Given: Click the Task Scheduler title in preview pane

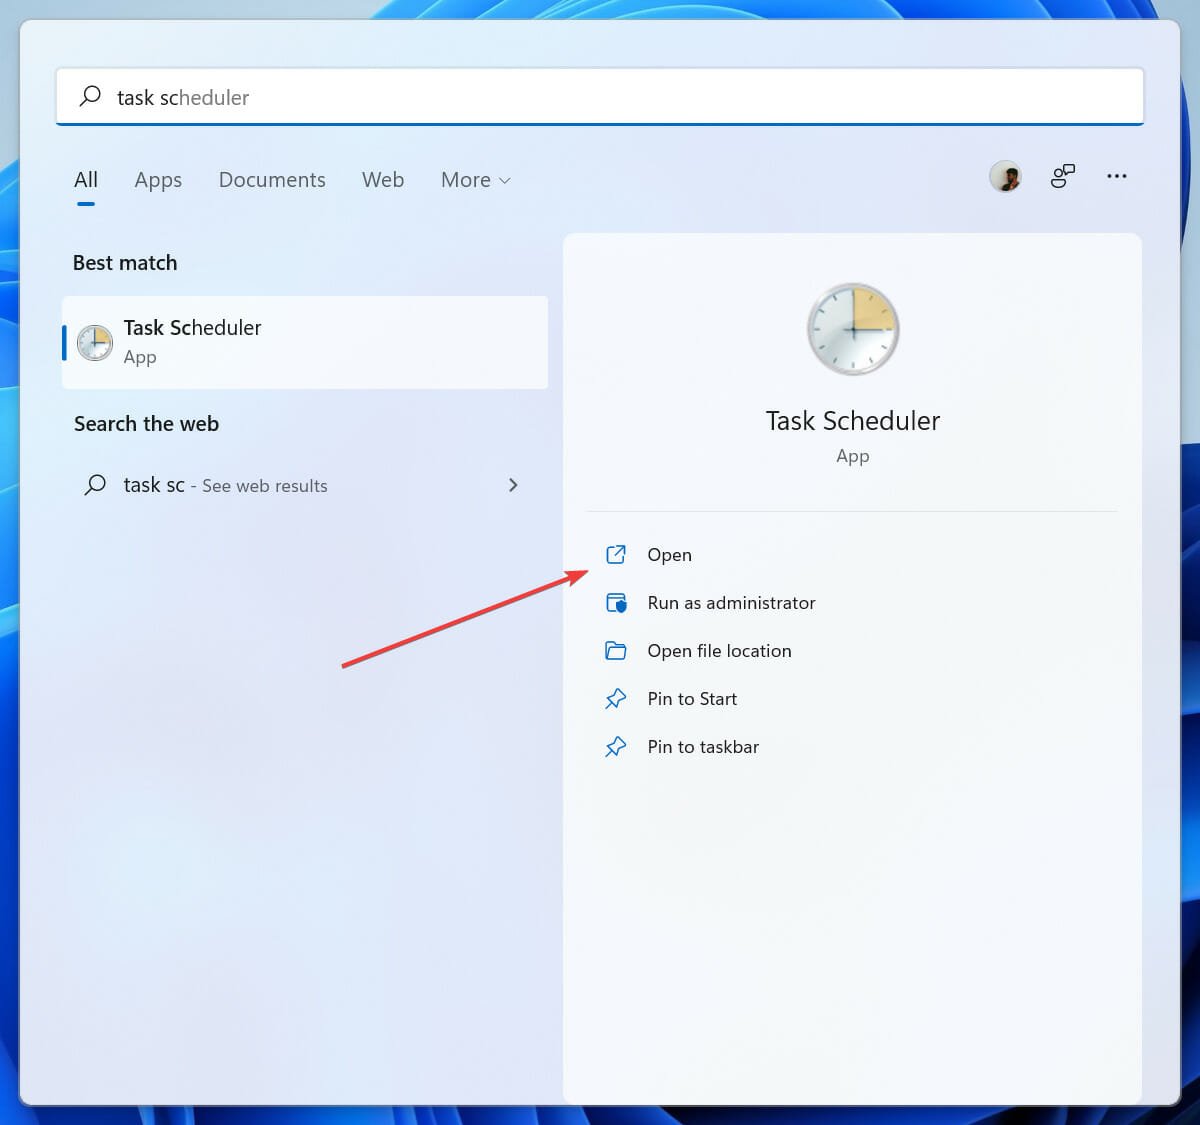Looking at the screenshot, I should tap(853, 421).
